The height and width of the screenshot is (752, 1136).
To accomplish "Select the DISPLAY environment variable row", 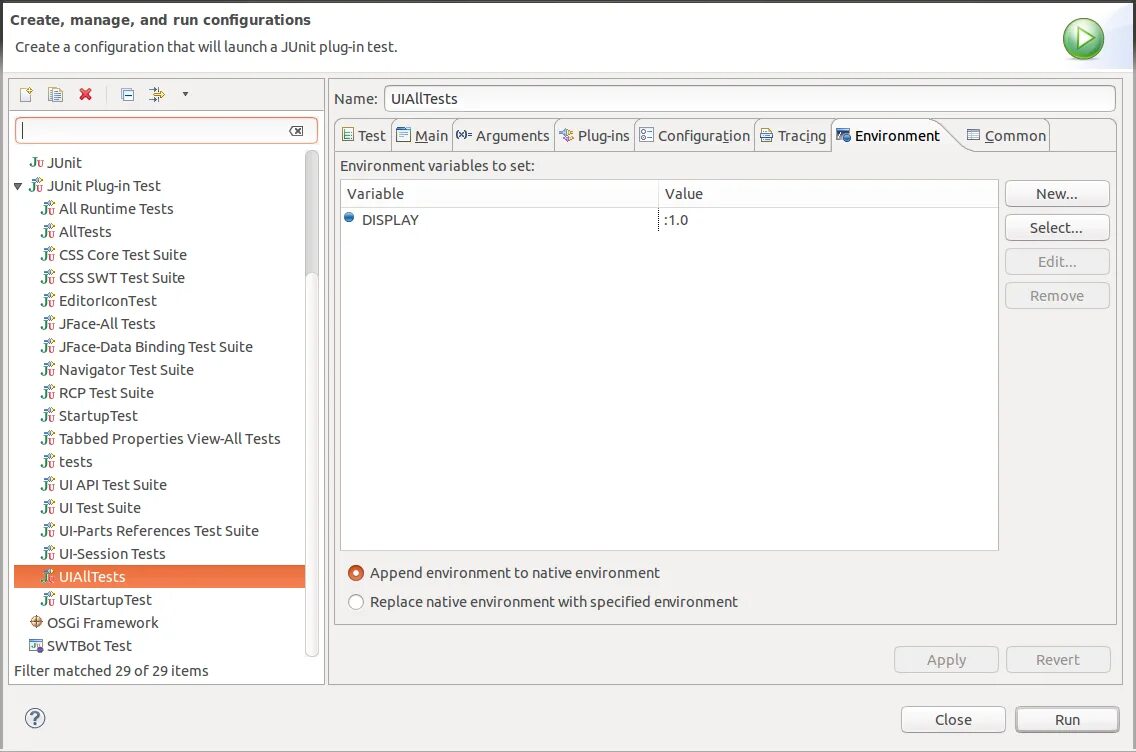I will coord(669,220).
